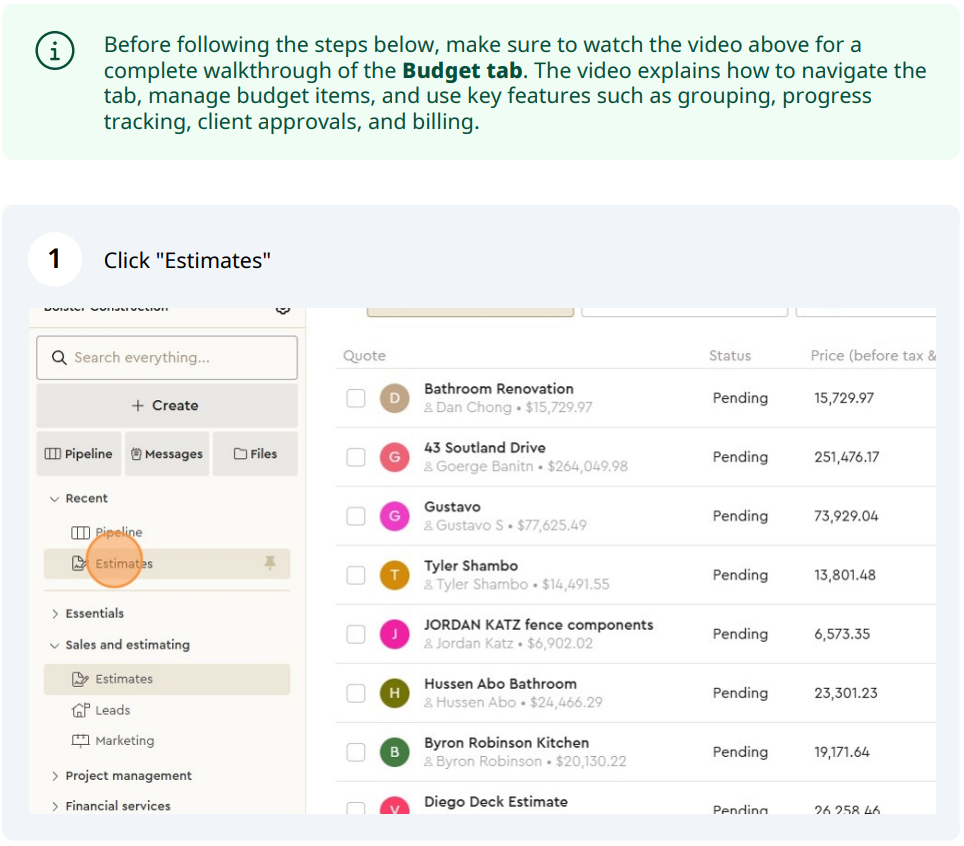Click the settings gear icon at sidebar top
The image size is (964, 846).
(283, 310)
